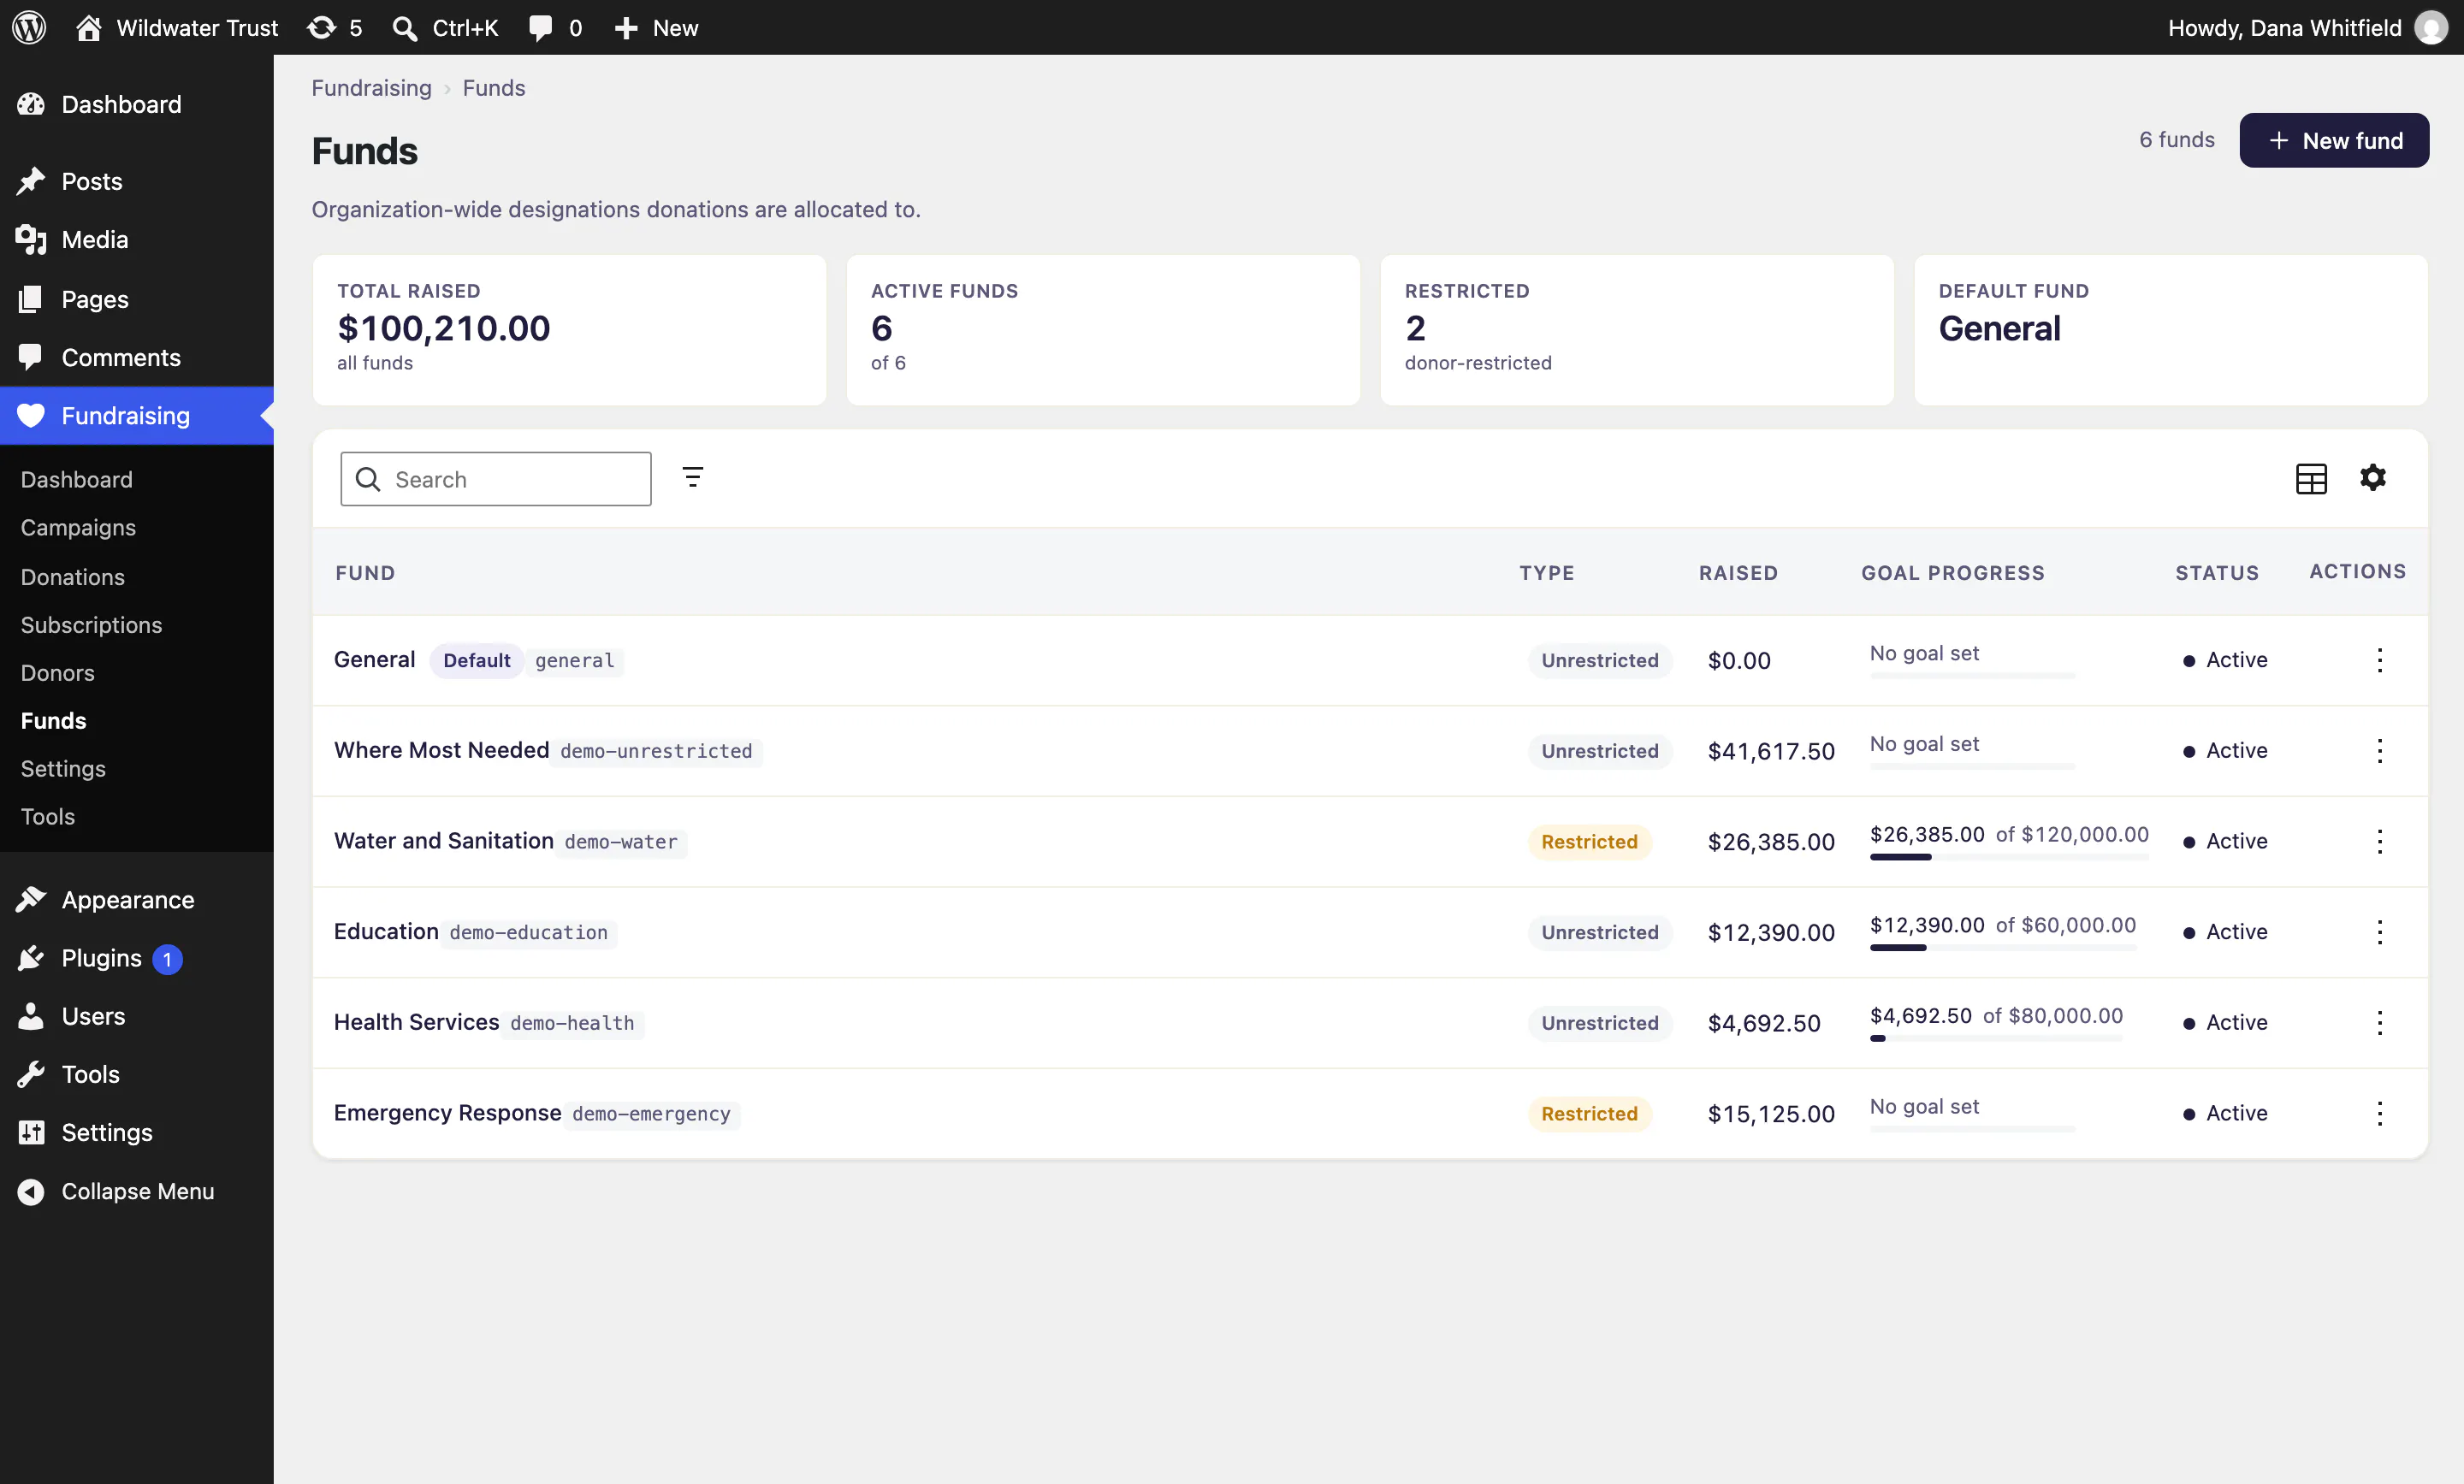Switch the table layout view icon

(x=2311, y=478)
